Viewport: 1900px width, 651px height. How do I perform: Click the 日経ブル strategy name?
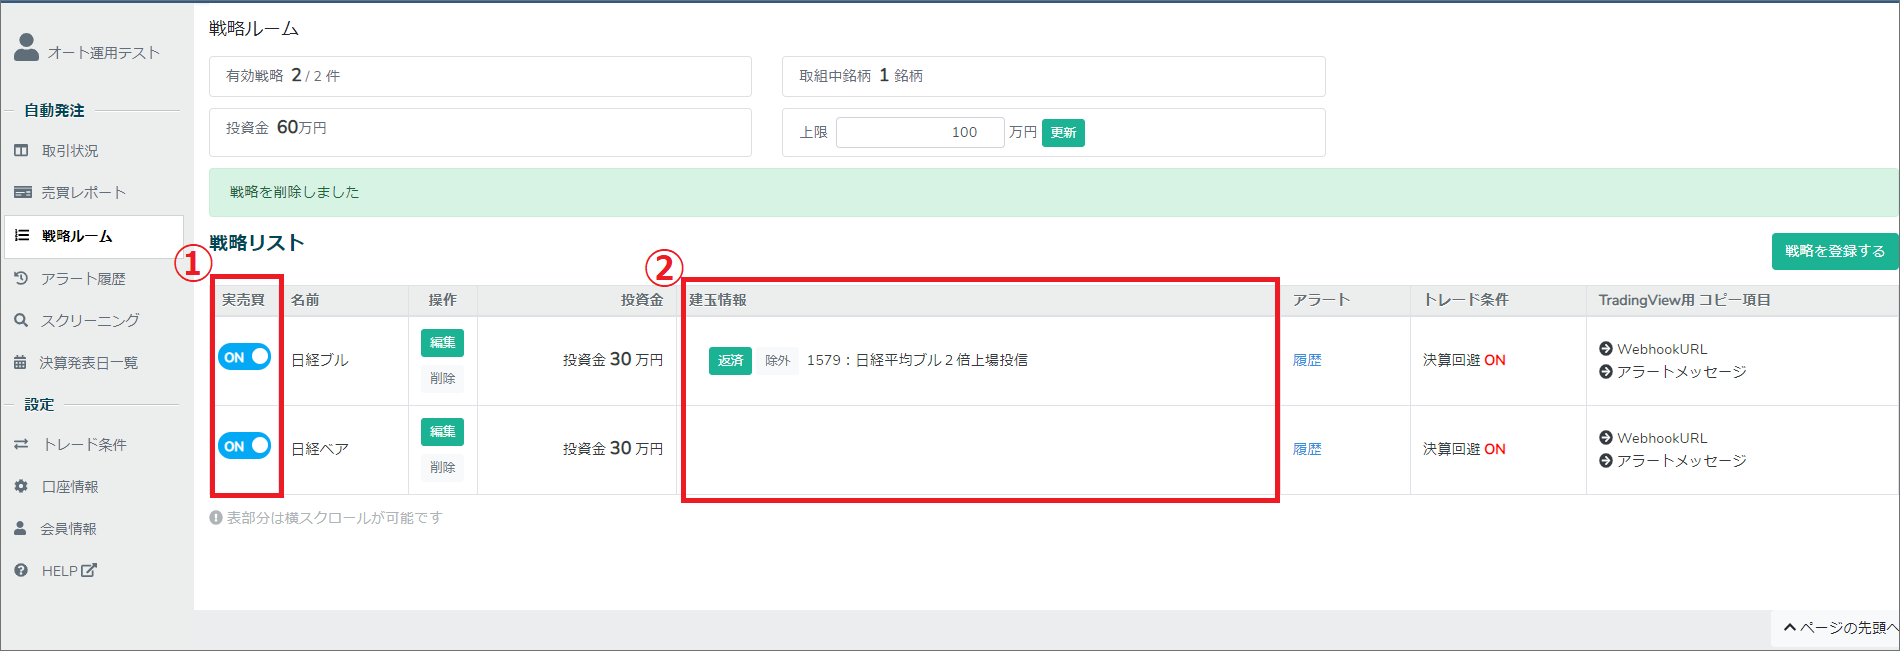(x=320, y=360)
